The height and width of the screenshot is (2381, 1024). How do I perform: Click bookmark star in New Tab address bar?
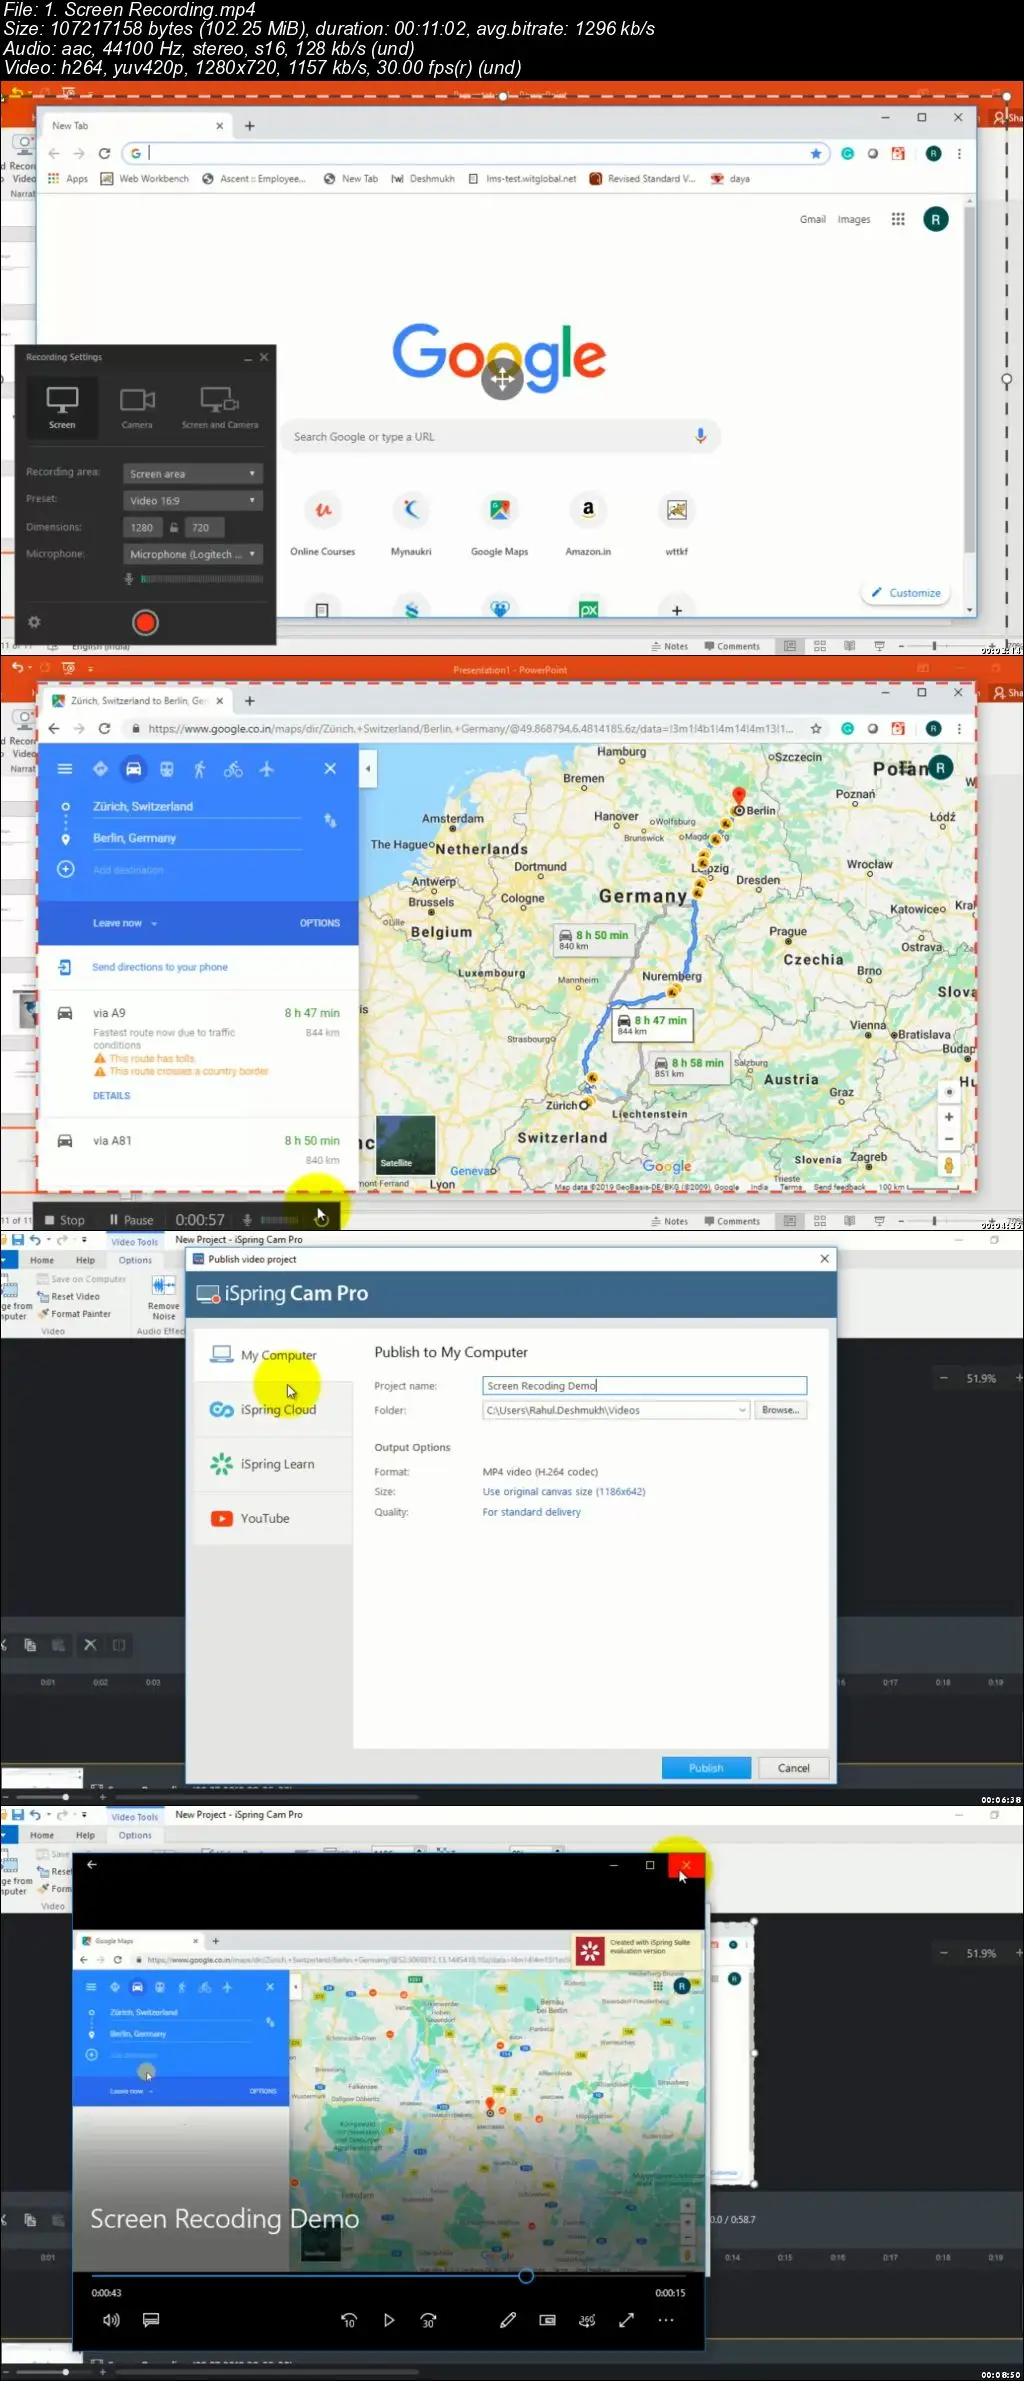[816, 154]
